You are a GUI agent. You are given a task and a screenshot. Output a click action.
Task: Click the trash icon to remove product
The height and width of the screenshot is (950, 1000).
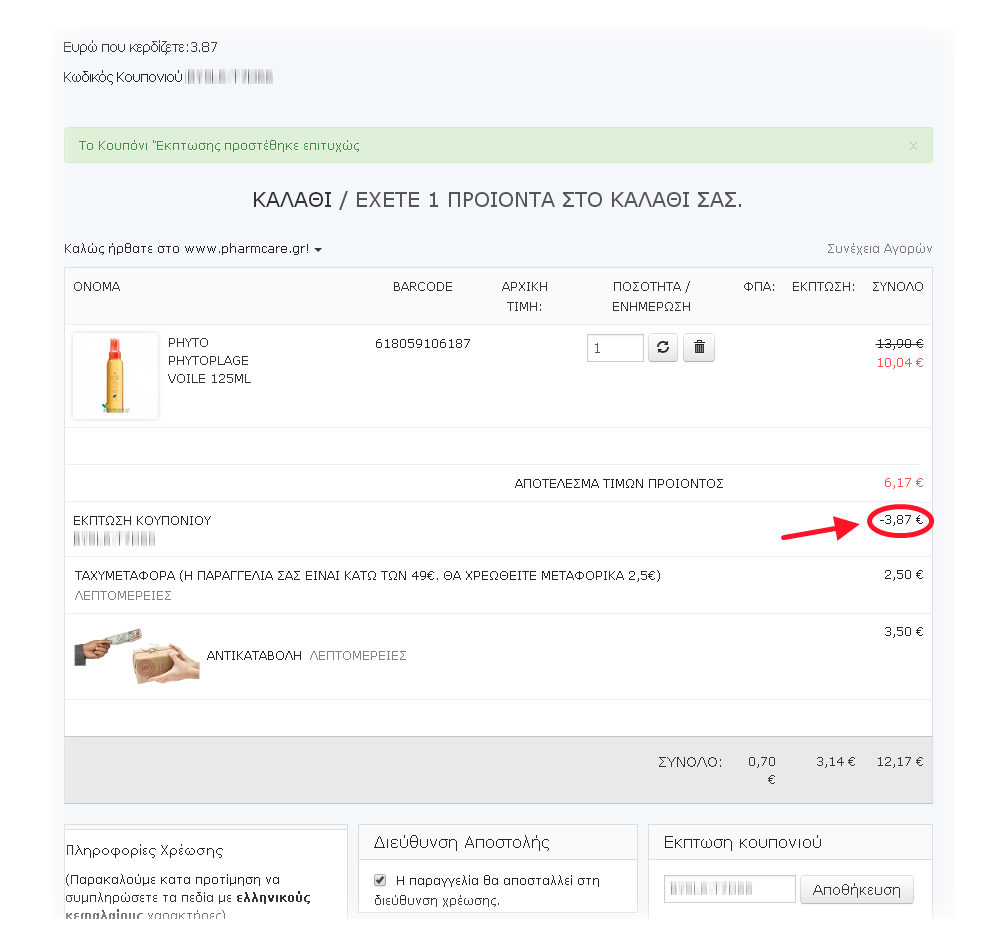point(699,348)
